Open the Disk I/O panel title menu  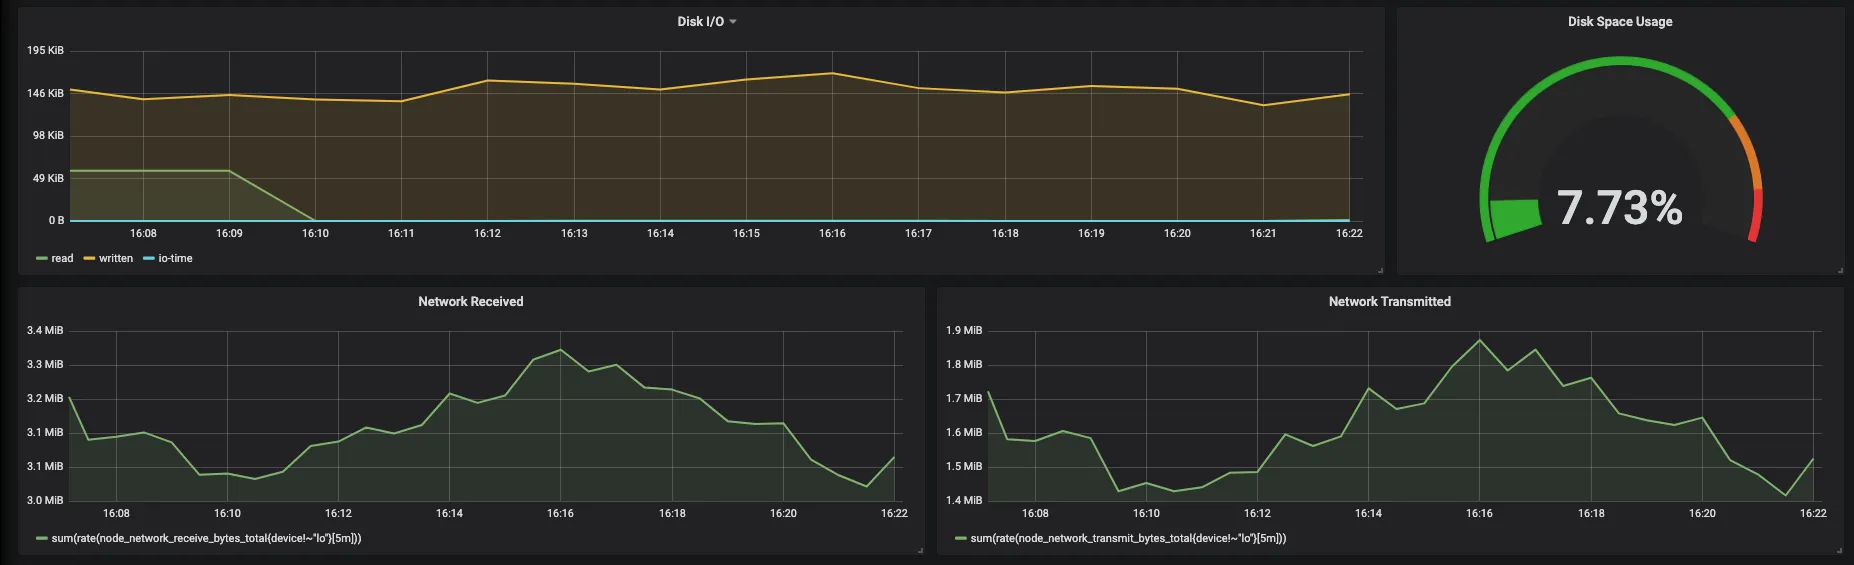point(706,21)
